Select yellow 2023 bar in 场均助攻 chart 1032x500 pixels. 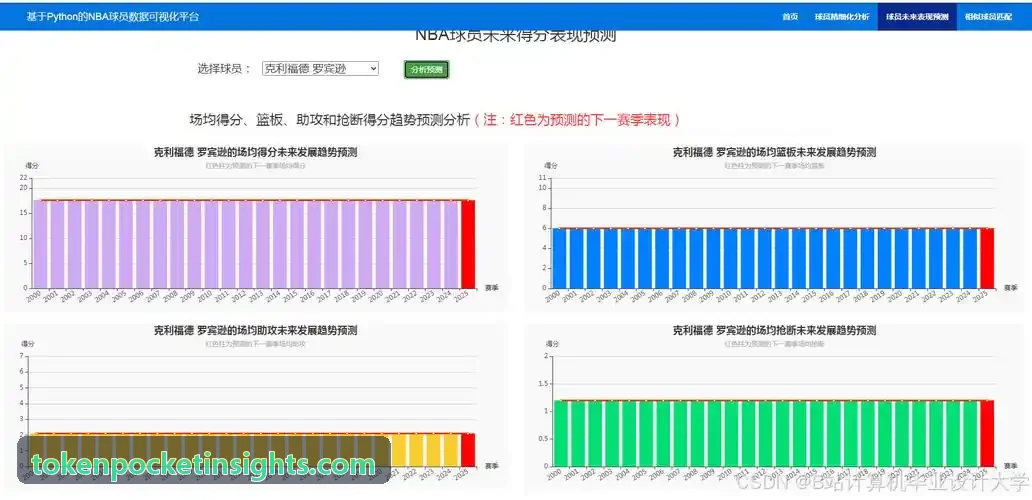pyautogui.click(x=434, y=449)
